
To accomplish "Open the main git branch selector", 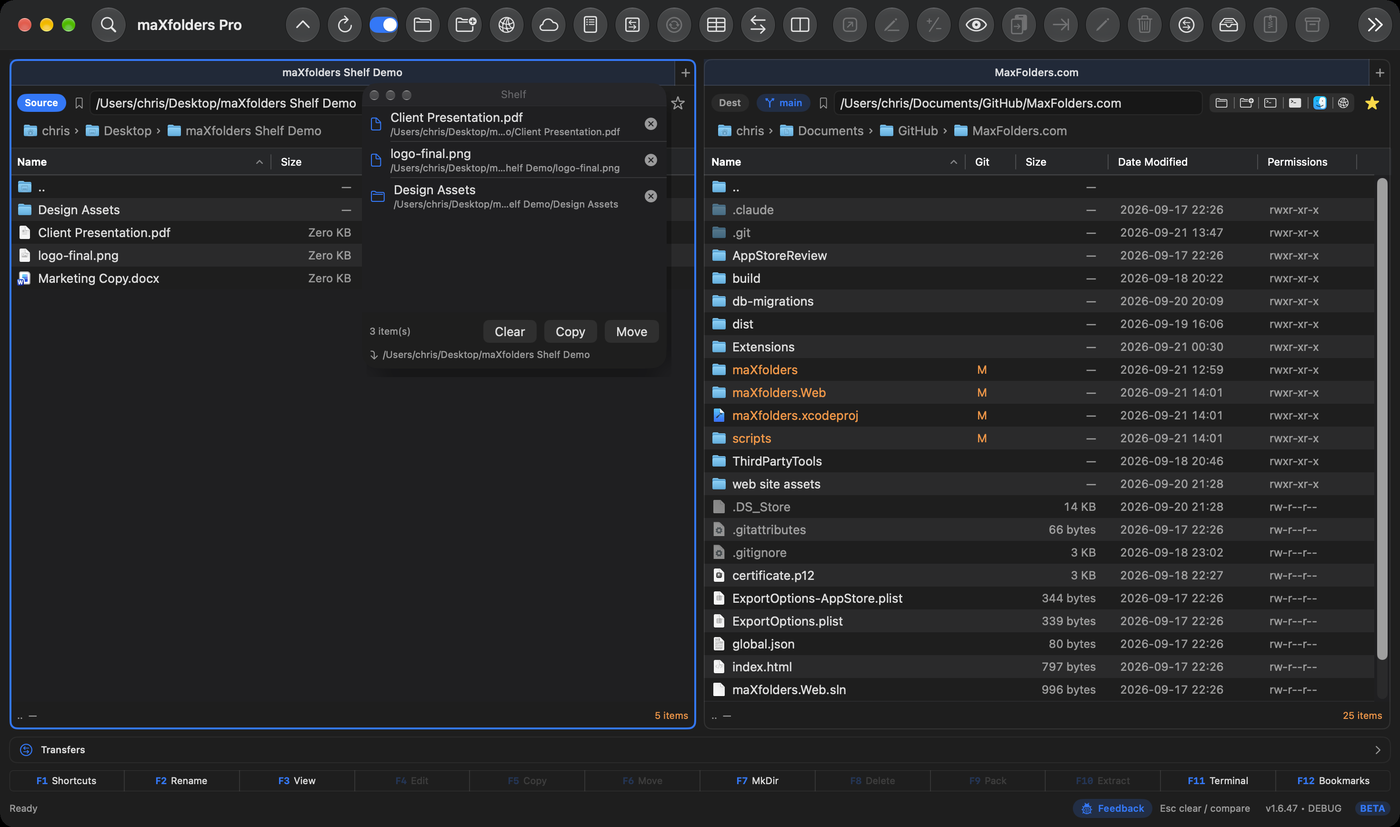I will [783, 103].
